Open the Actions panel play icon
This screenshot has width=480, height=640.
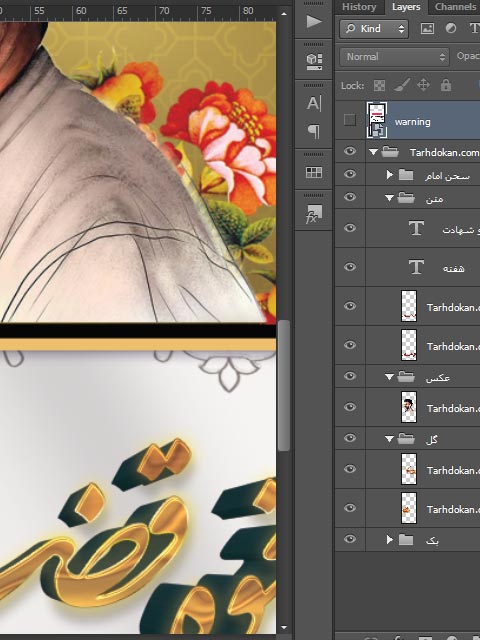314,21
